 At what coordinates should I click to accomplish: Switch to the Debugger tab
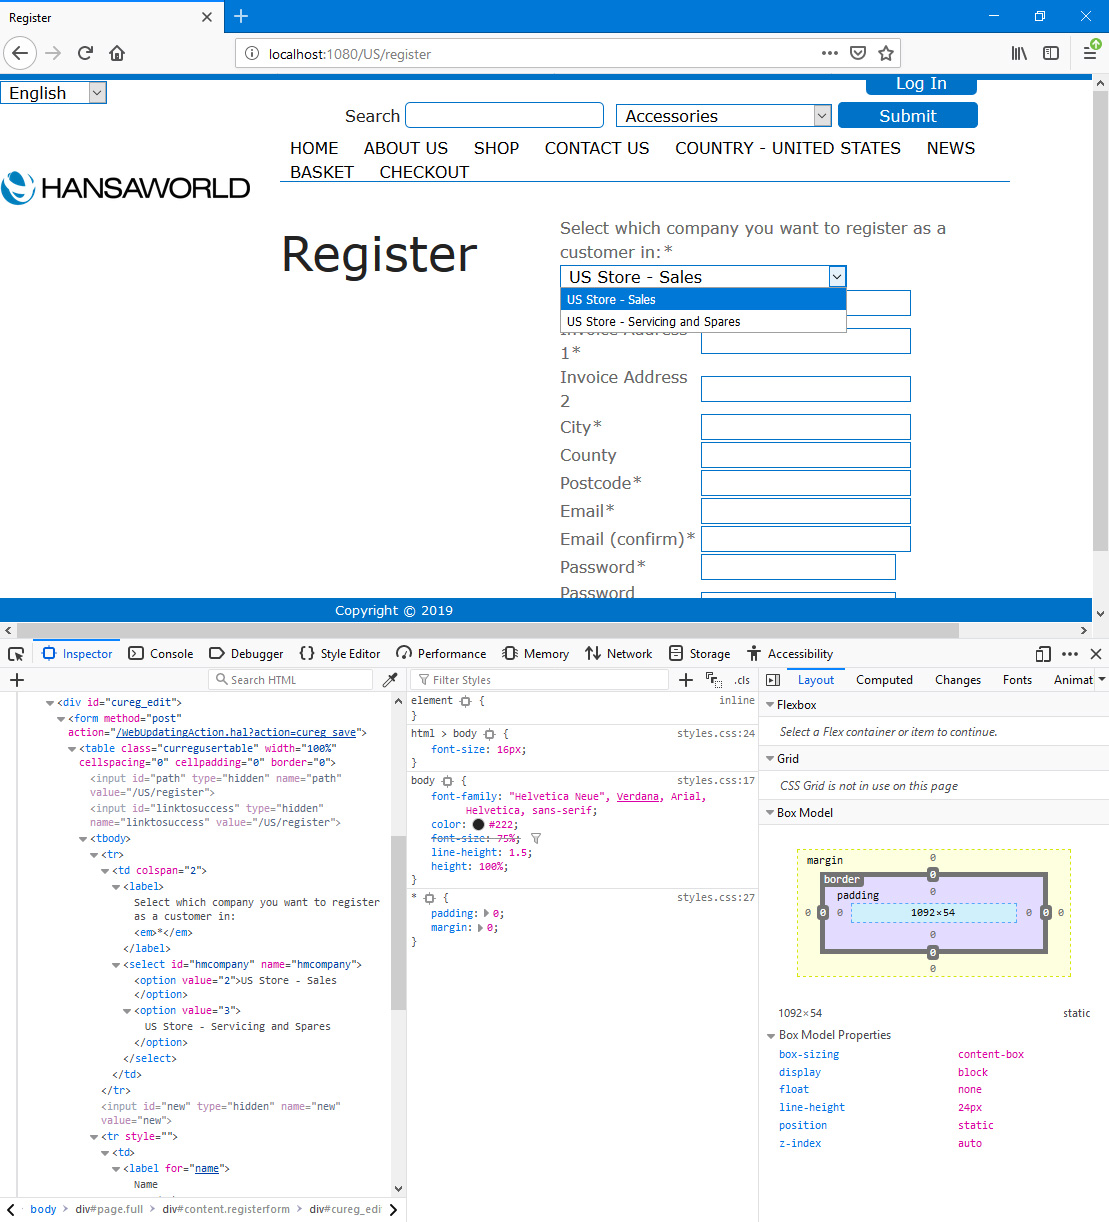click(246, 654)
